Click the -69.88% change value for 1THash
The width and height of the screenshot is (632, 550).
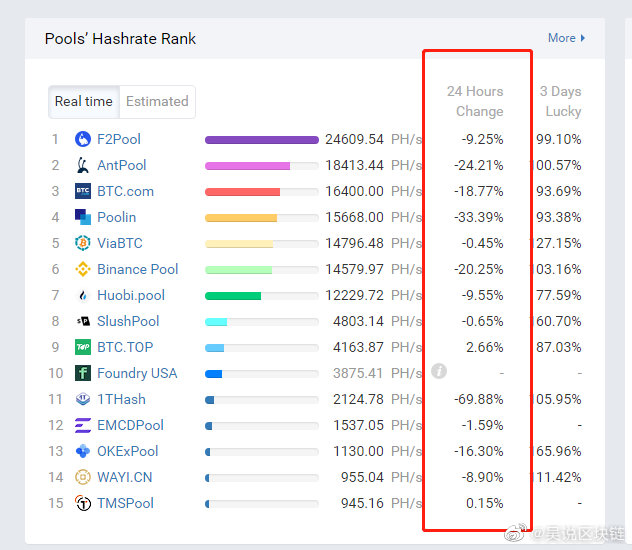[x=478, y=399]
